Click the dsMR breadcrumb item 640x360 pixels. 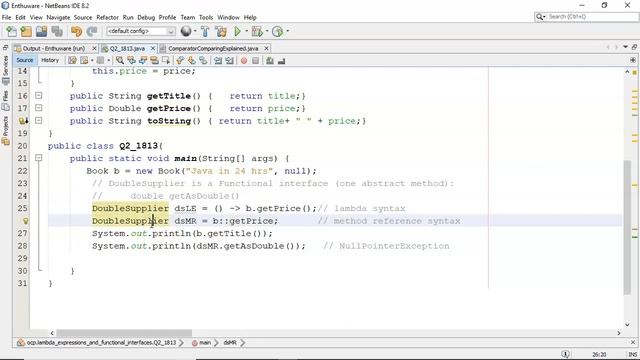[x=230, y=343]
